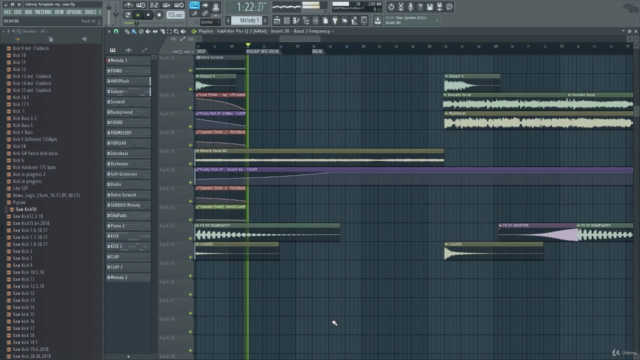
Task: Select the playlist select marquee tool
Action: pos(169,31)
